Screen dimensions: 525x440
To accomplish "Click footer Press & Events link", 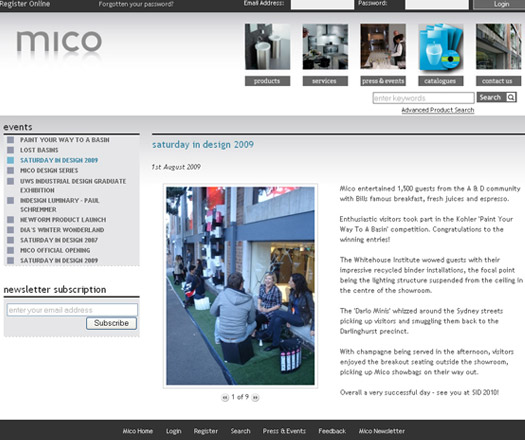I will point(284,431).
